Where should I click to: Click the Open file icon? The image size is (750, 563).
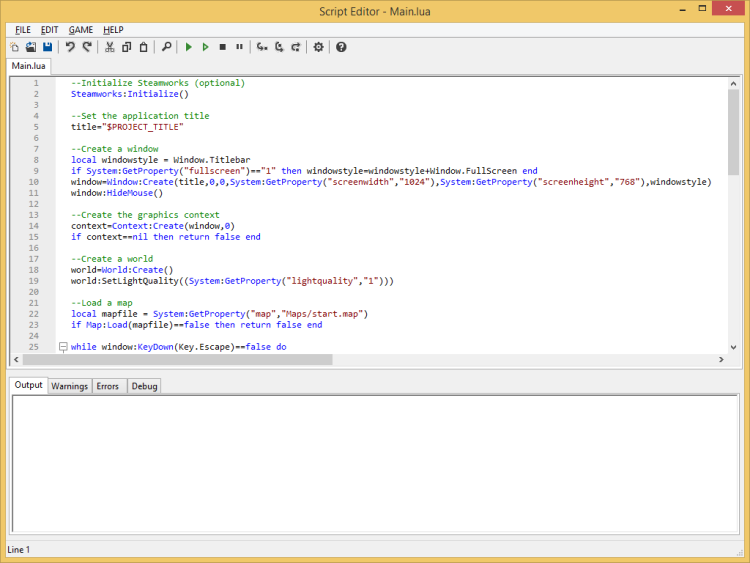click(31, 47)
